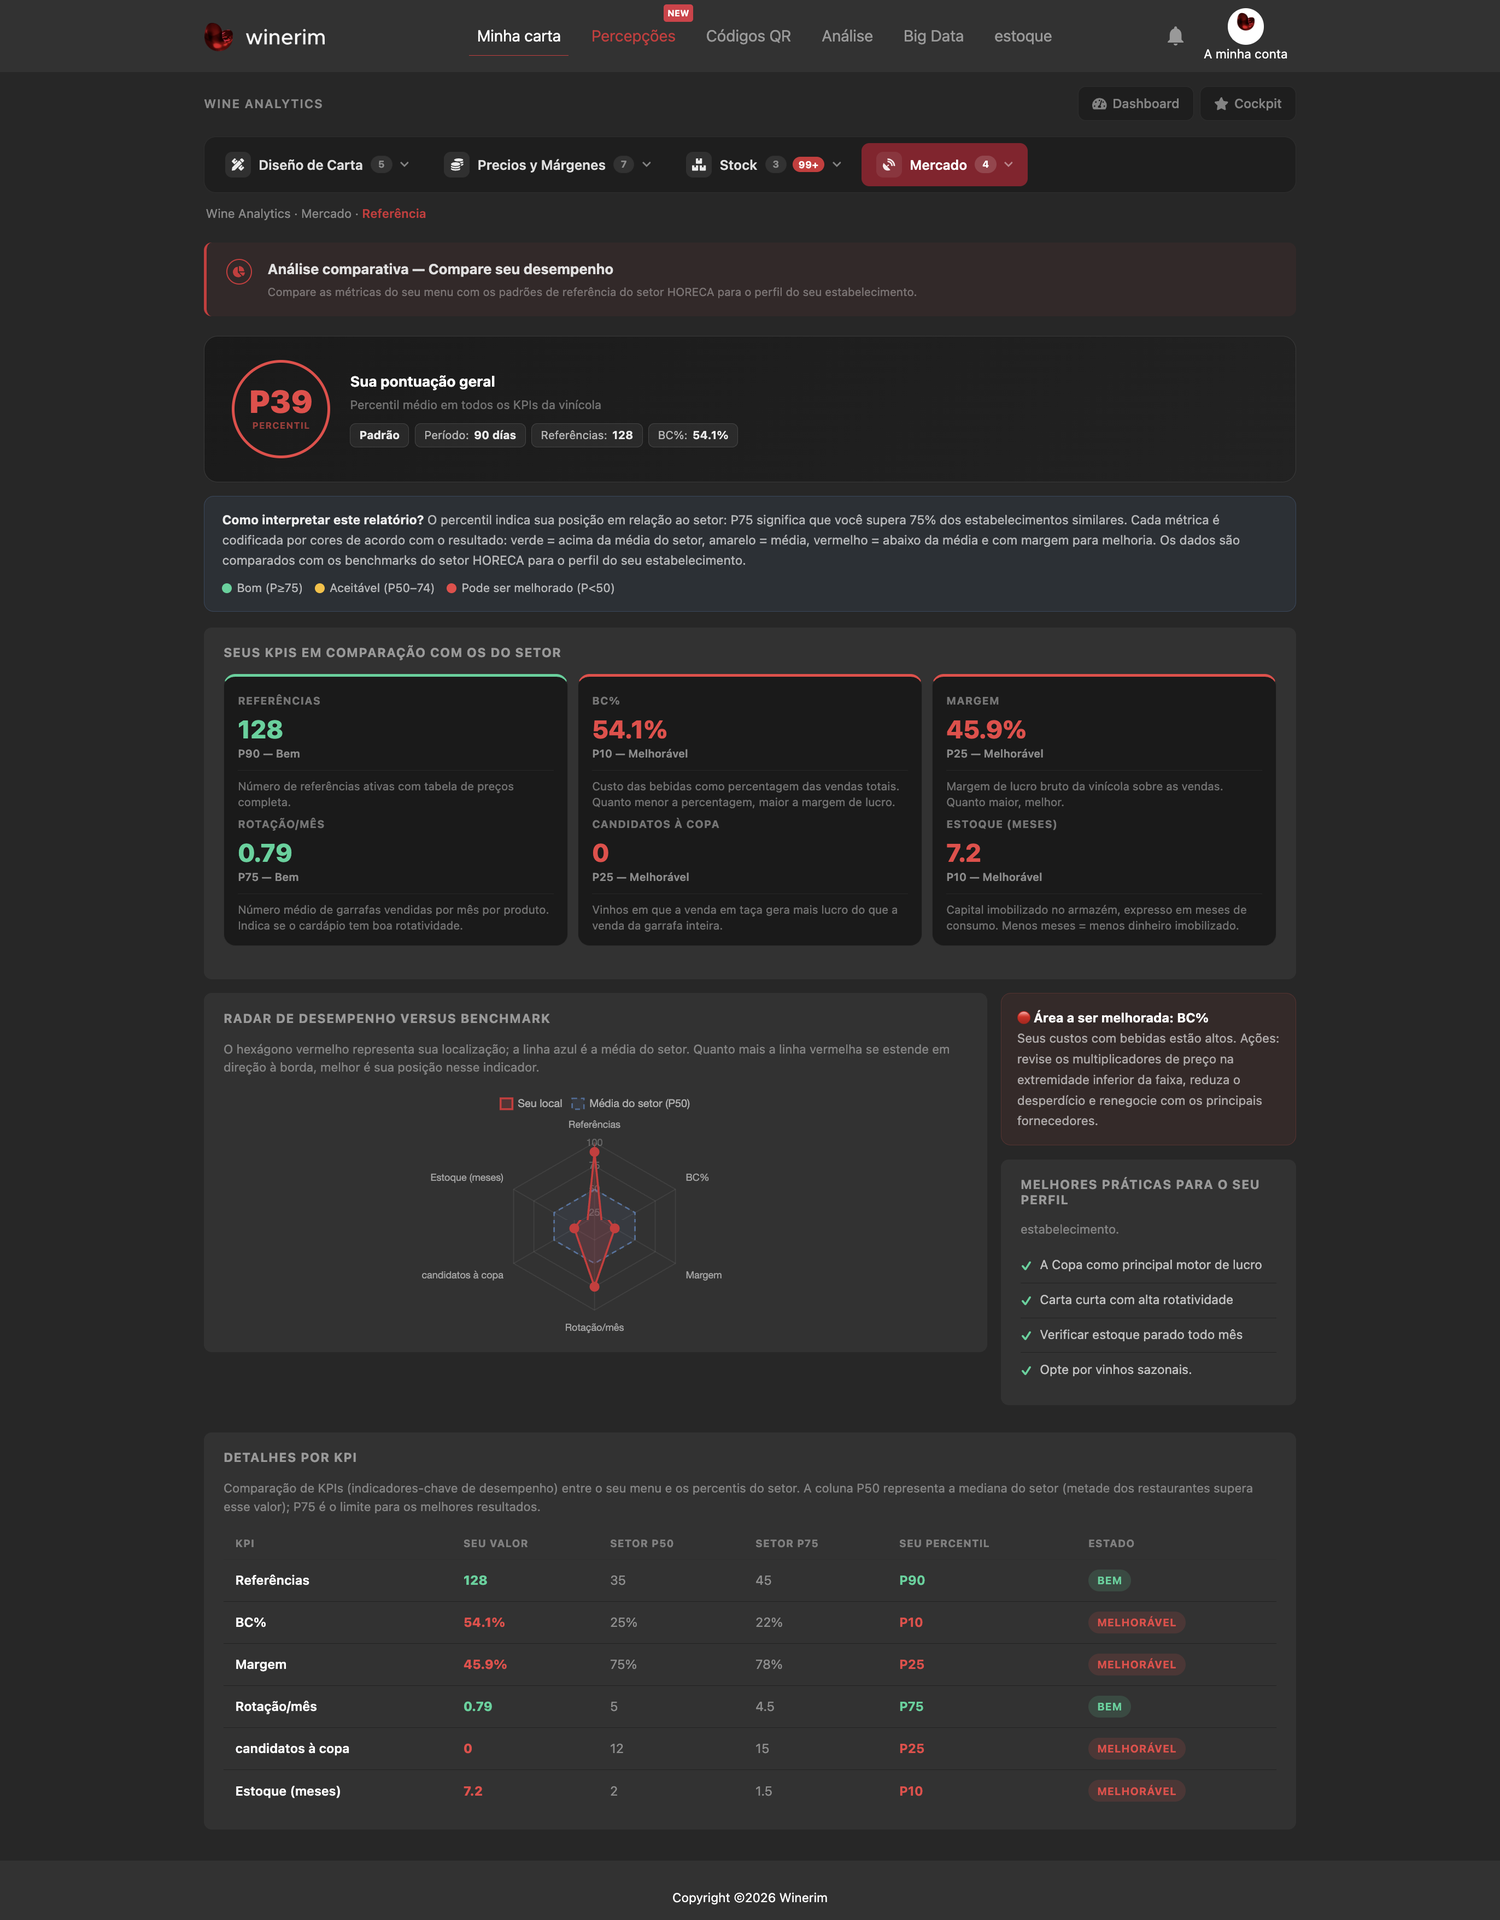Click the green Bom (P≥75) legend dot
1500x1920 pixels.
point(227,588)
